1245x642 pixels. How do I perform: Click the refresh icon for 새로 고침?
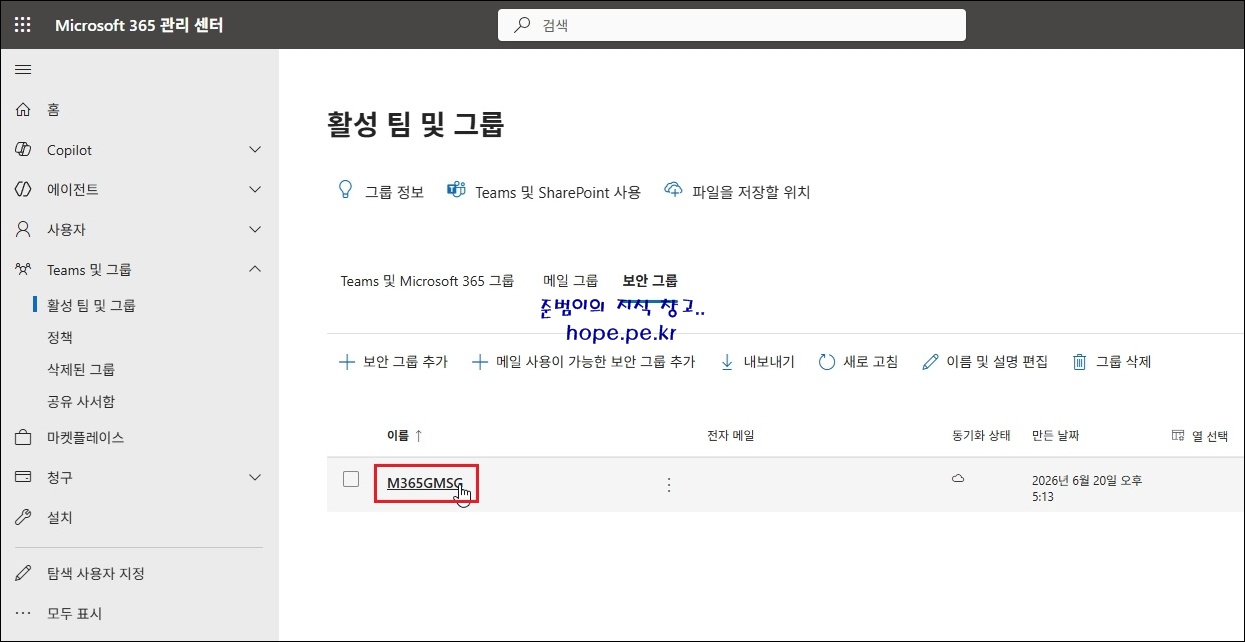(826, 362)
